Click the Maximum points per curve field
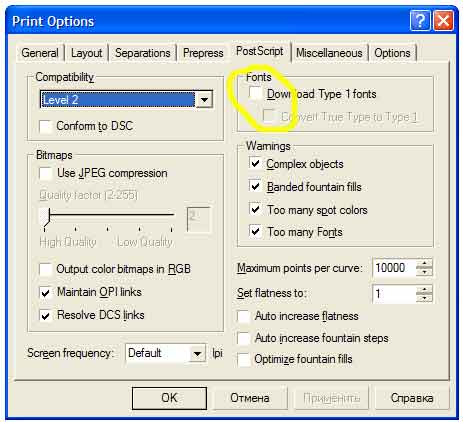The image size is (463, 422). pos(394,267)
